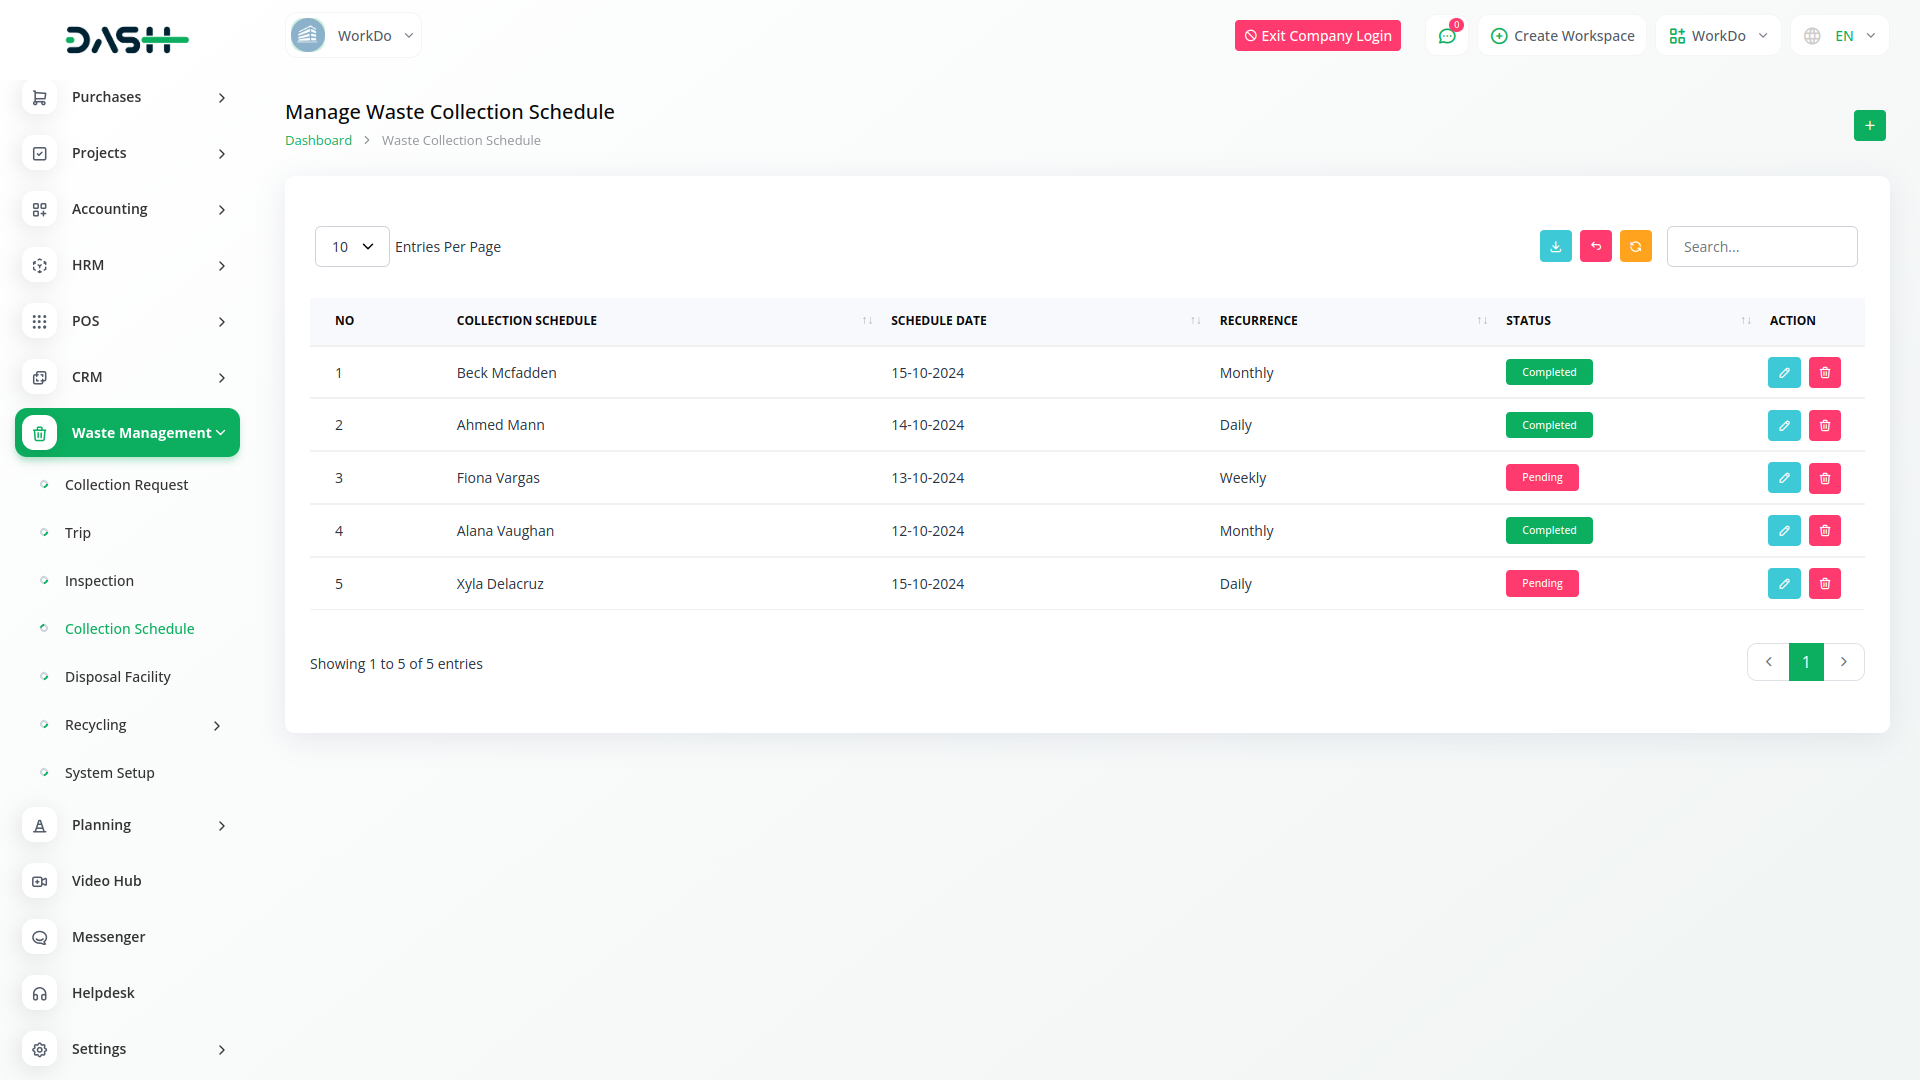Viewport: 1920px width, 1080px height.
Task: Open the entries per page dropdown
Action: click(352, 247)
